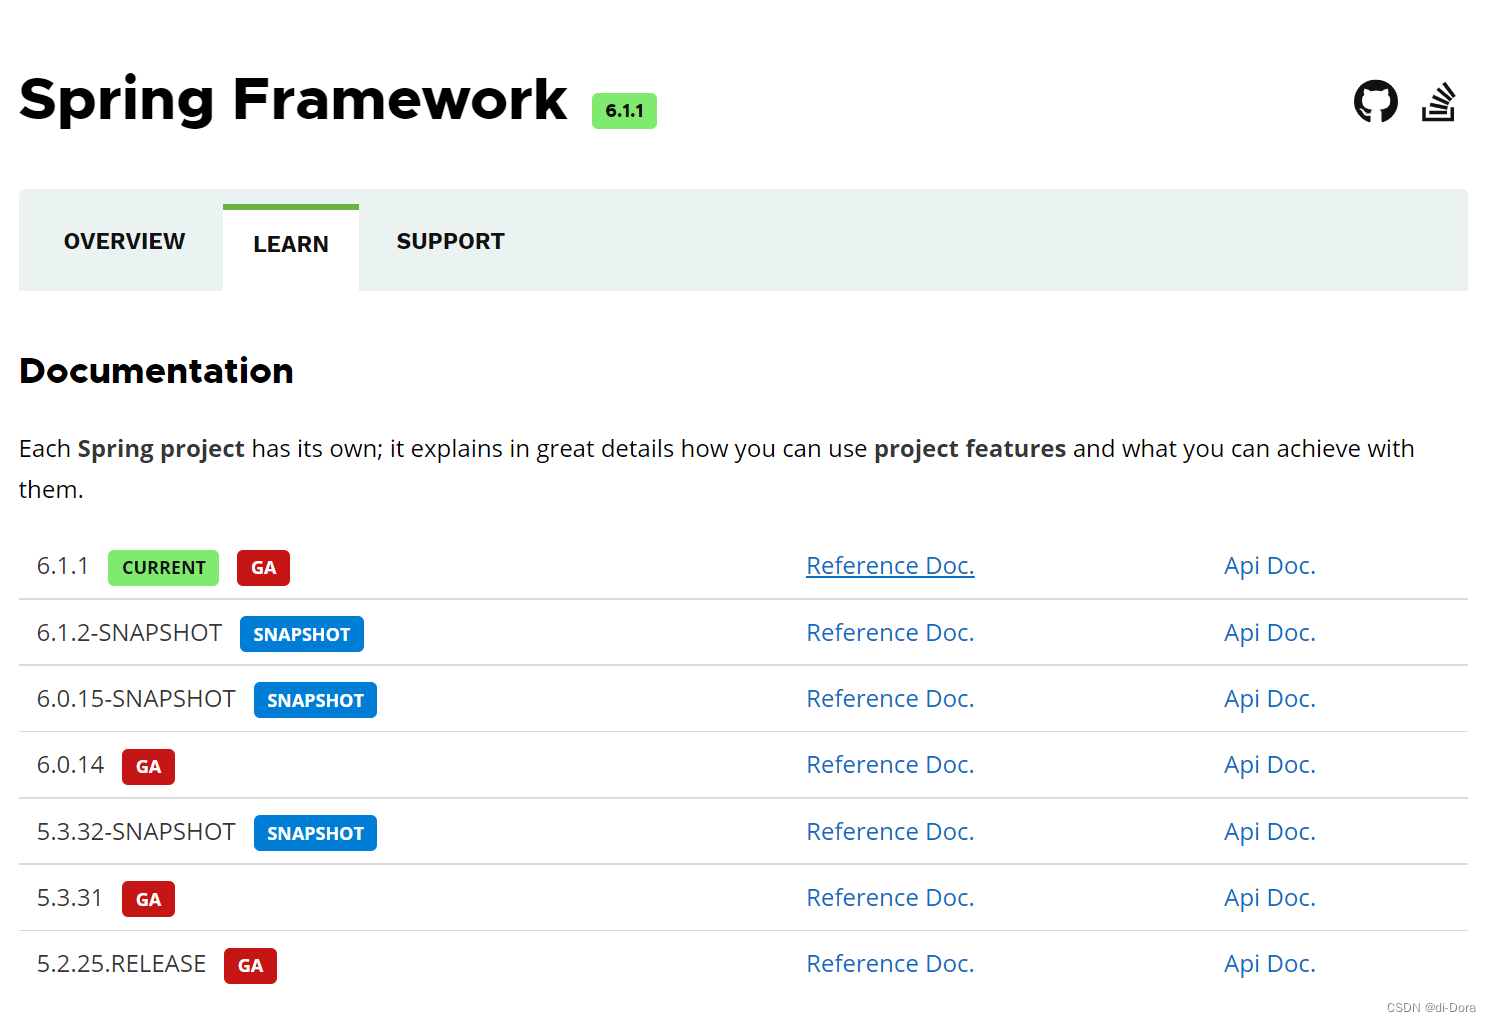Click the GA badge next to 6.0.14
This screenshot has width=1491, height=1022.
[x=148, y=767]
